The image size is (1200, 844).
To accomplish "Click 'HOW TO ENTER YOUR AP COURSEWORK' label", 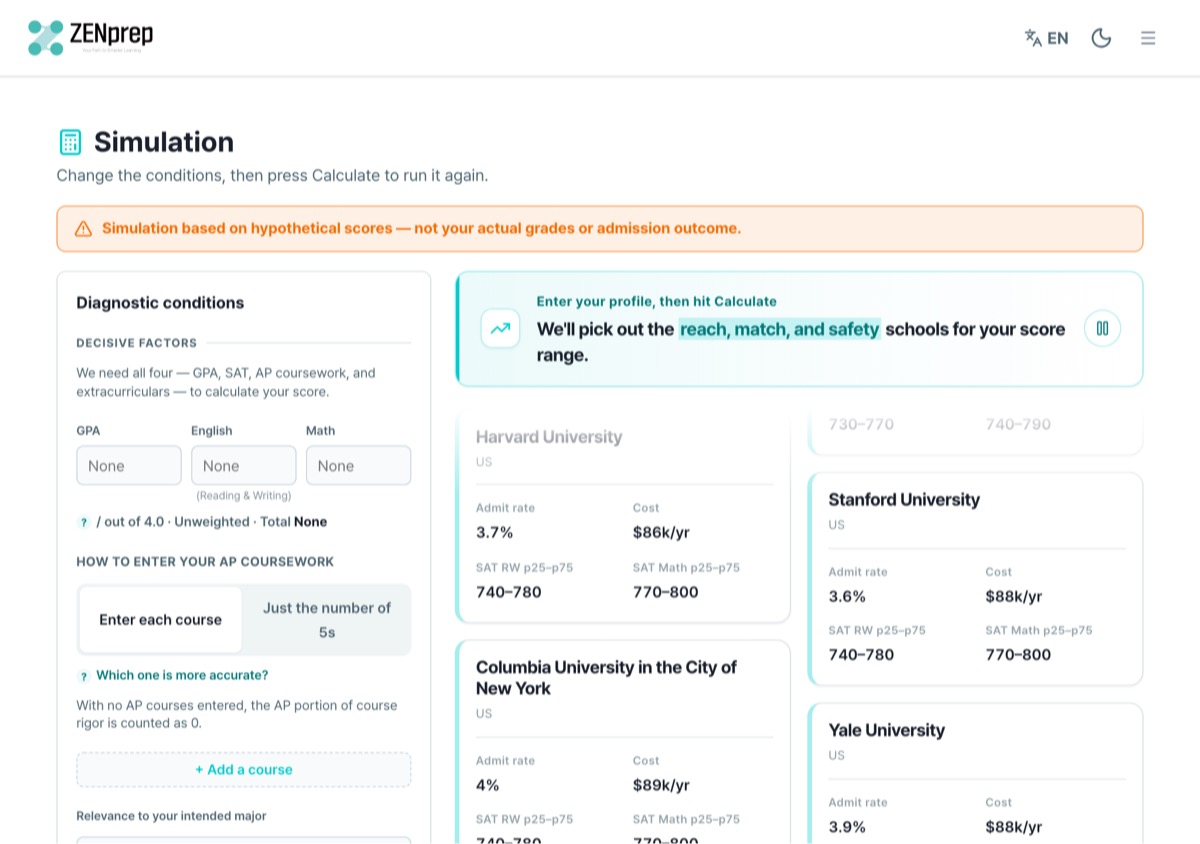I will [205, 562].
